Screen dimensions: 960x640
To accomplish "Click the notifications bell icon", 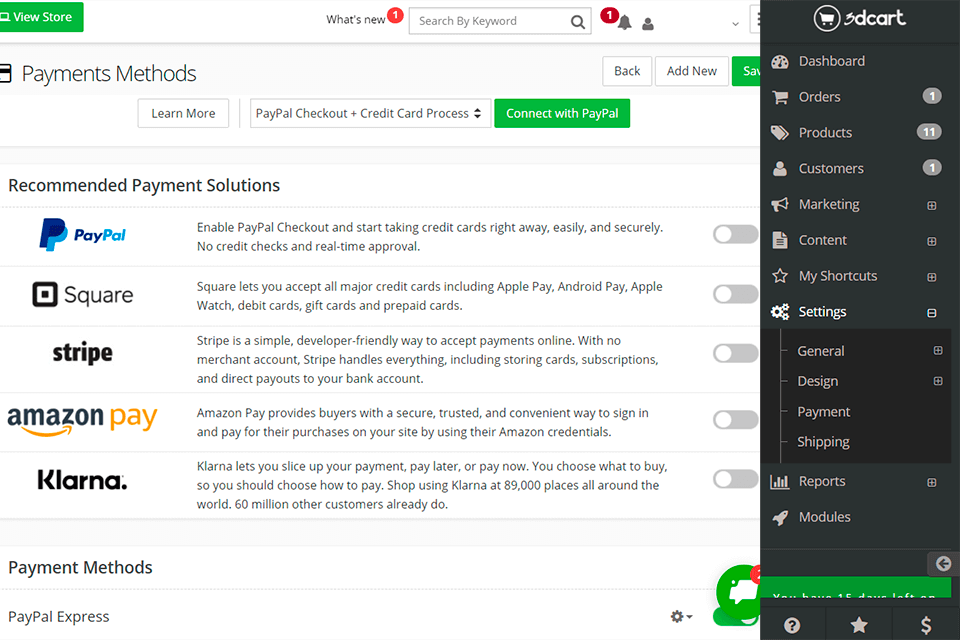I will 624,22.
